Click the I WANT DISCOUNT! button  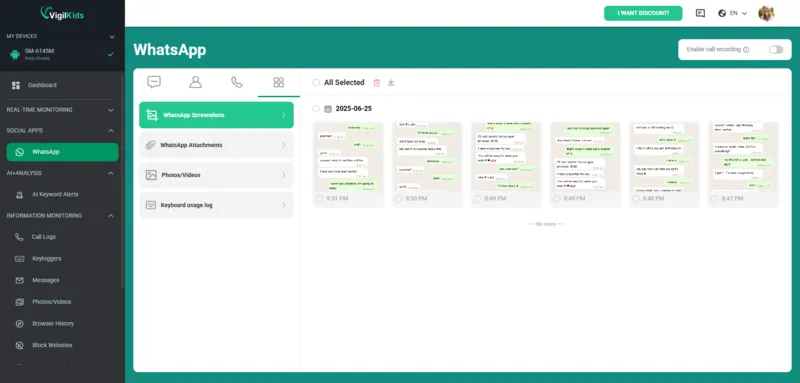(x=643, y=13)
